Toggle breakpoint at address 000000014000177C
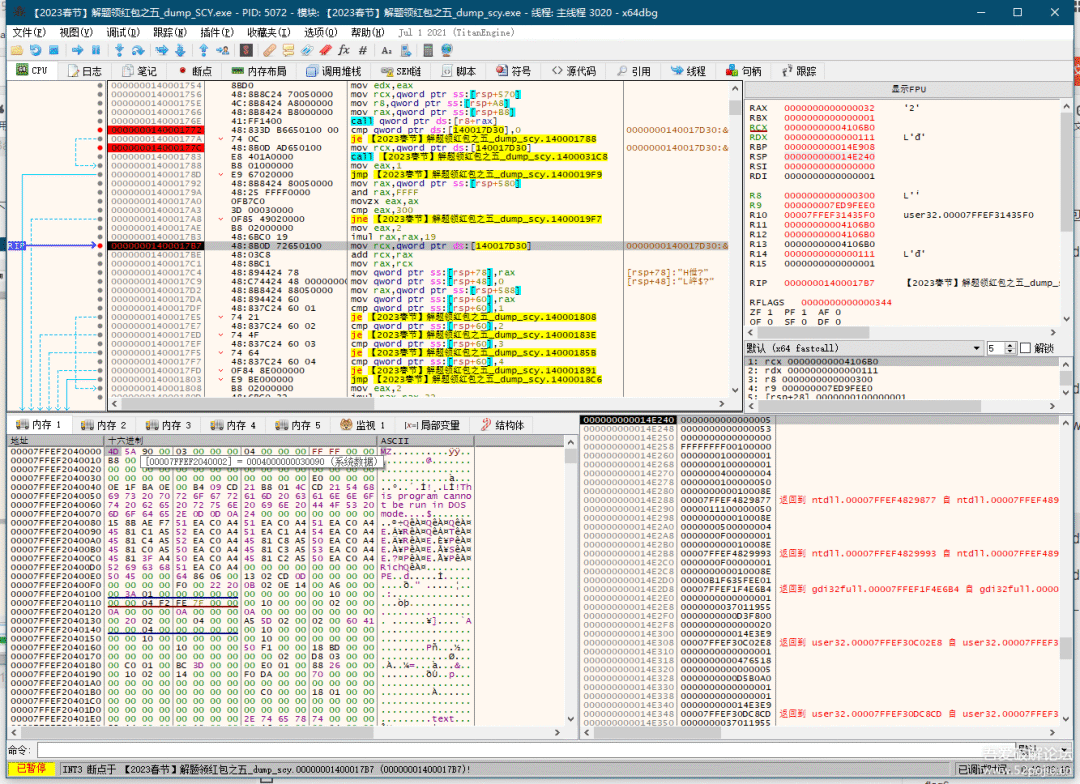 click(x=100, y=147)
